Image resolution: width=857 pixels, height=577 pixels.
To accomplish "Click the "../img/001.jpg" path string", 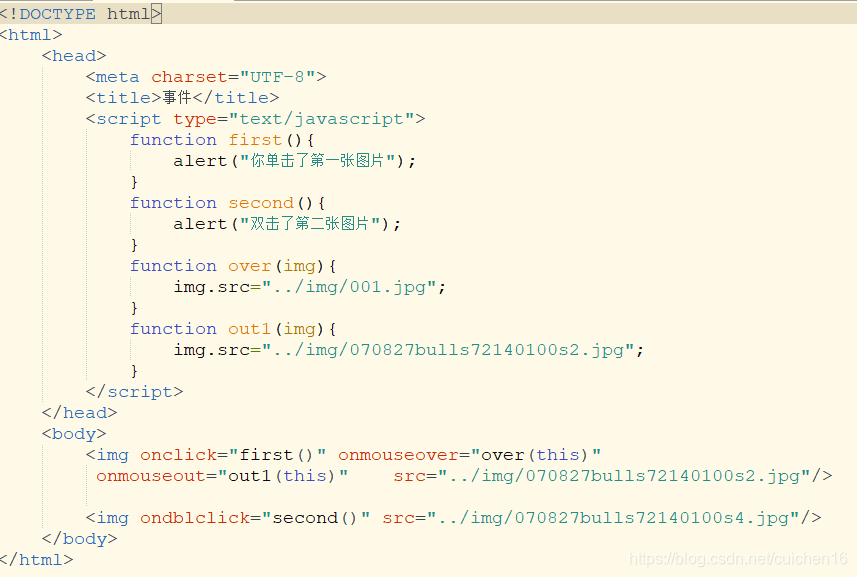I will 349,287.
